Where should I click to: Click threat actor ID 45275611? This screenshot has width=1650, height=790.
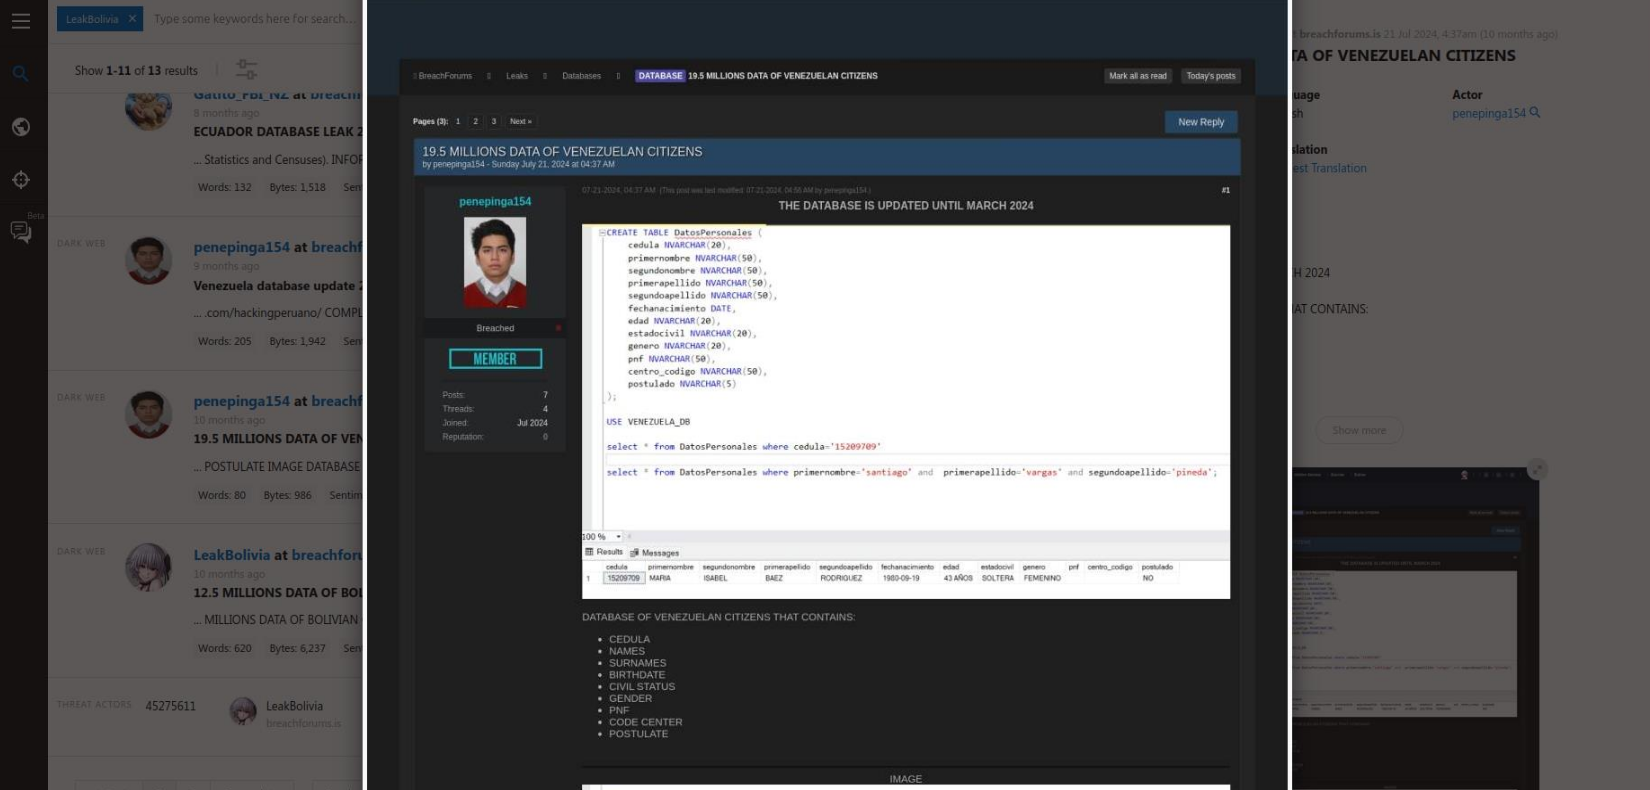(x=171, y=706)
